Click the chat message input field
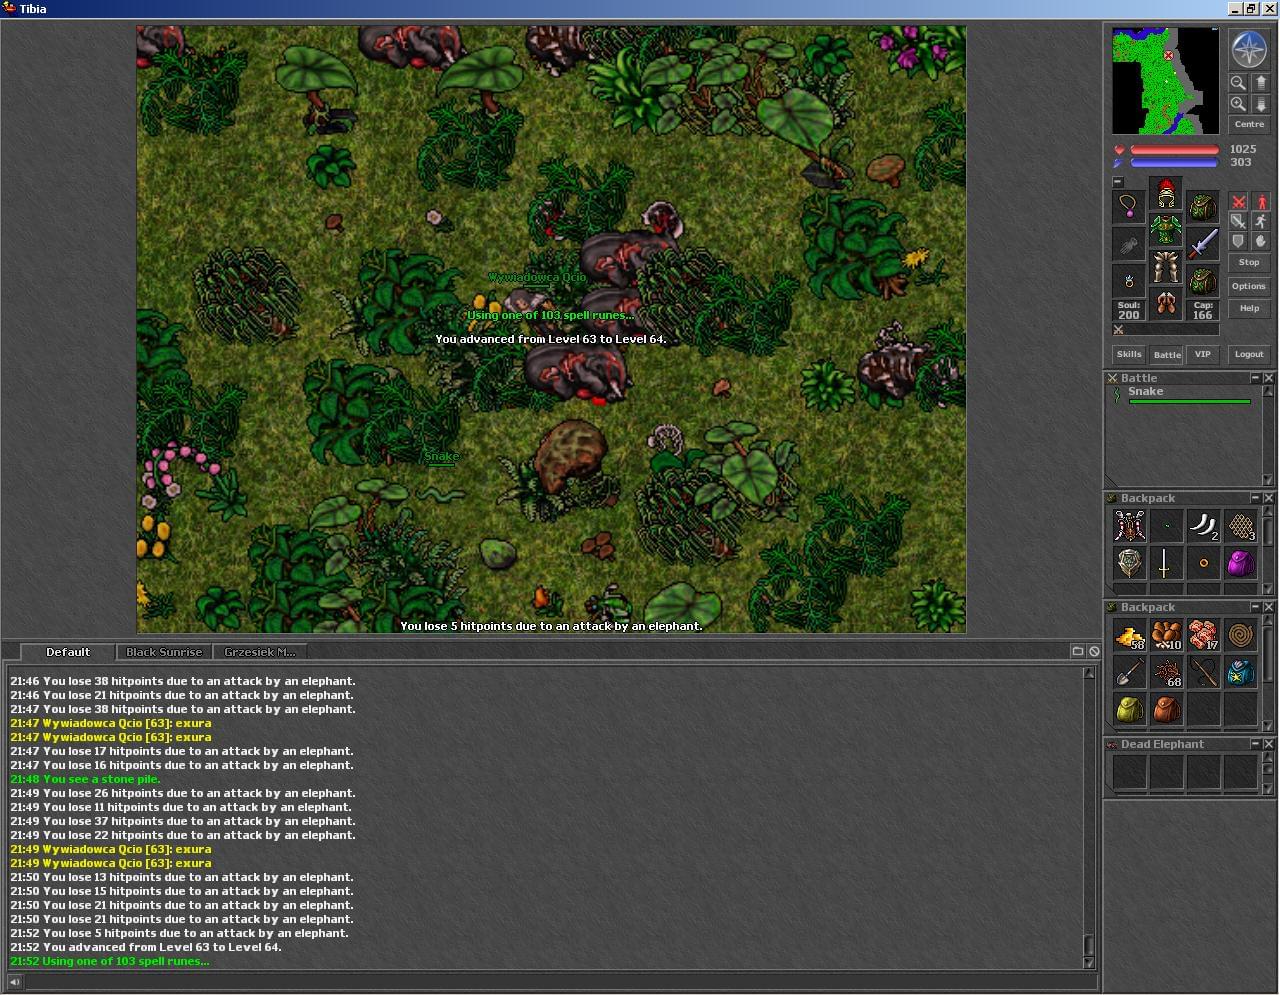 point(562,982)
